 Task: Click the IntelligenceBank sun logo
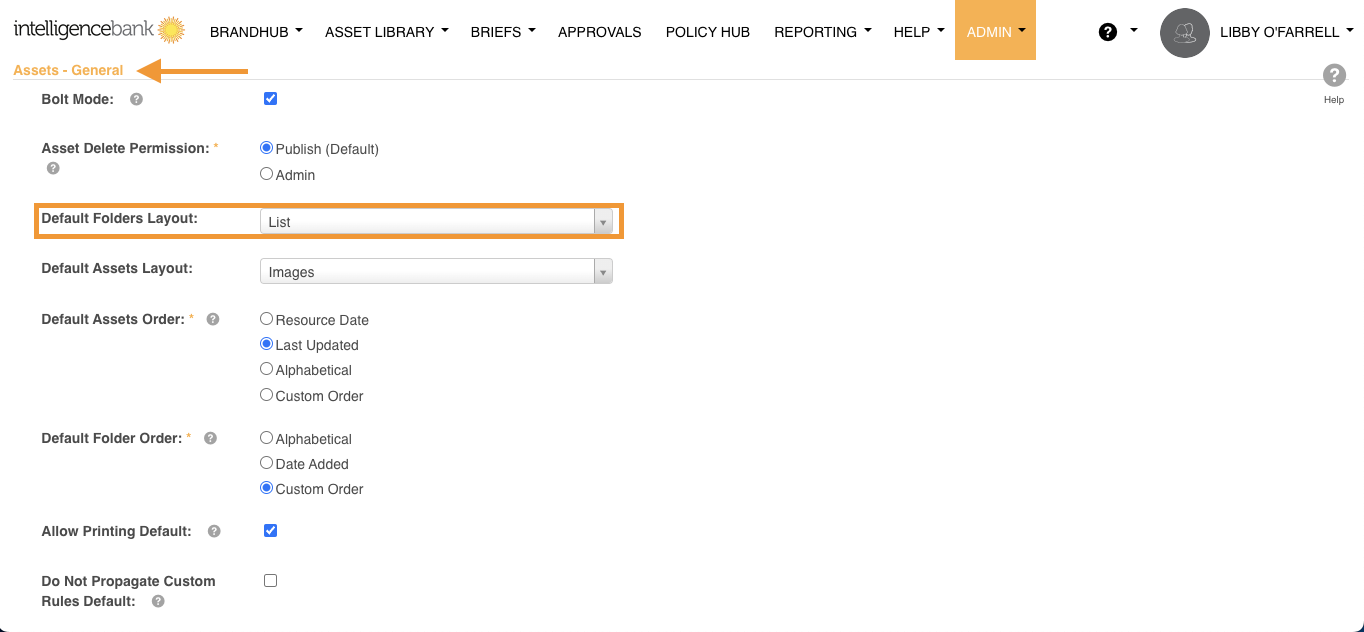point(171,30)
